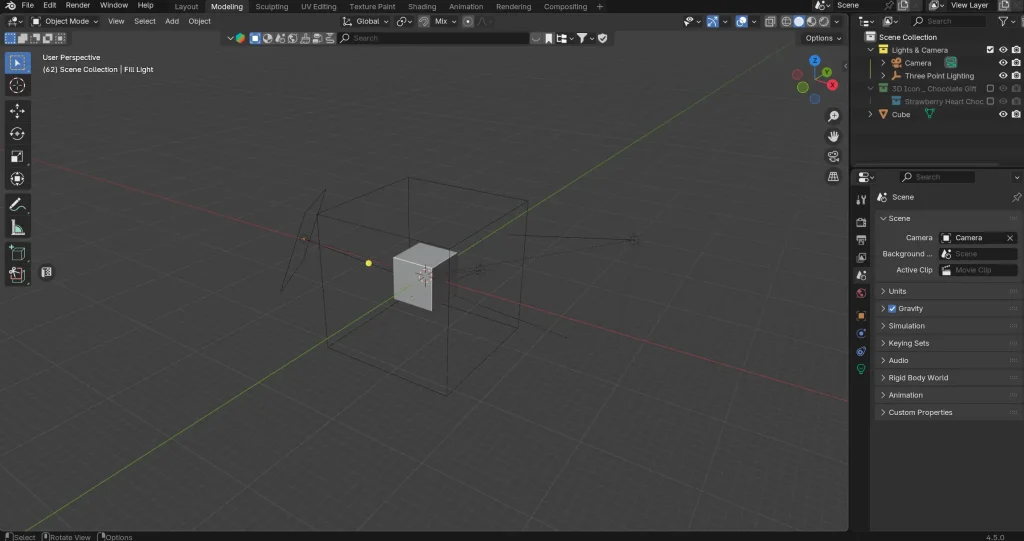Select the Add Cube tool

17,253
